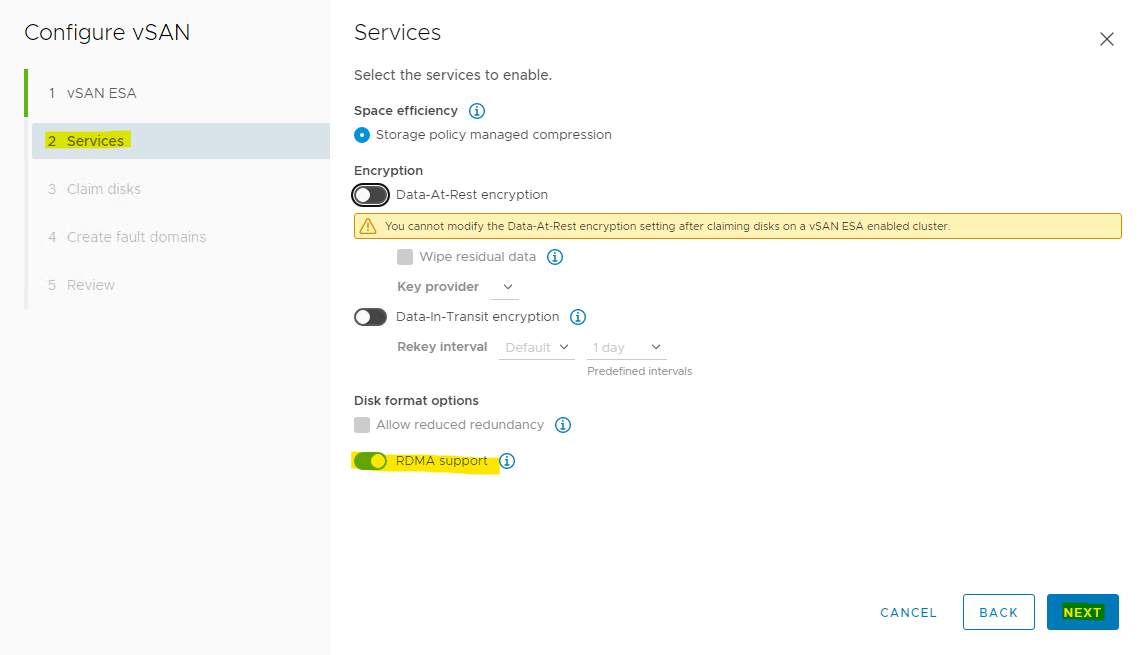Show info for Data-In-Transit encryption
Image resolution: width=1145 pixels, height=655 pixels.
point(578,317)
